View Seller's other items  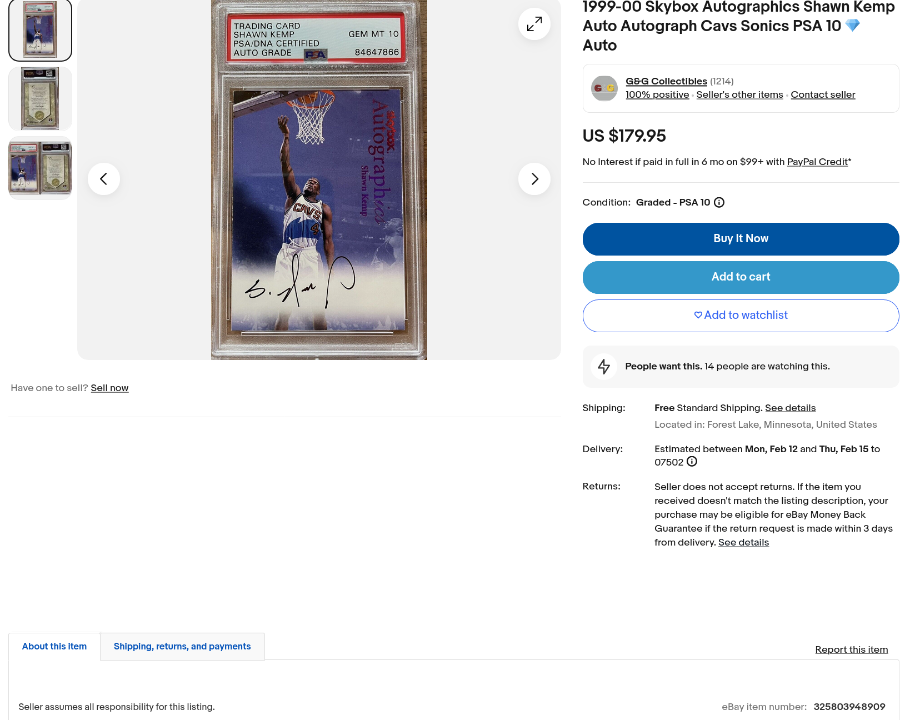point(739,95)
